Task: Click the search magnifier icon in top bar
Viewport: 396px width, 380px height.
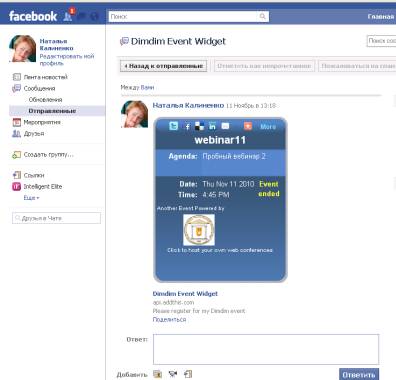Action: click(x=263, y=16)
